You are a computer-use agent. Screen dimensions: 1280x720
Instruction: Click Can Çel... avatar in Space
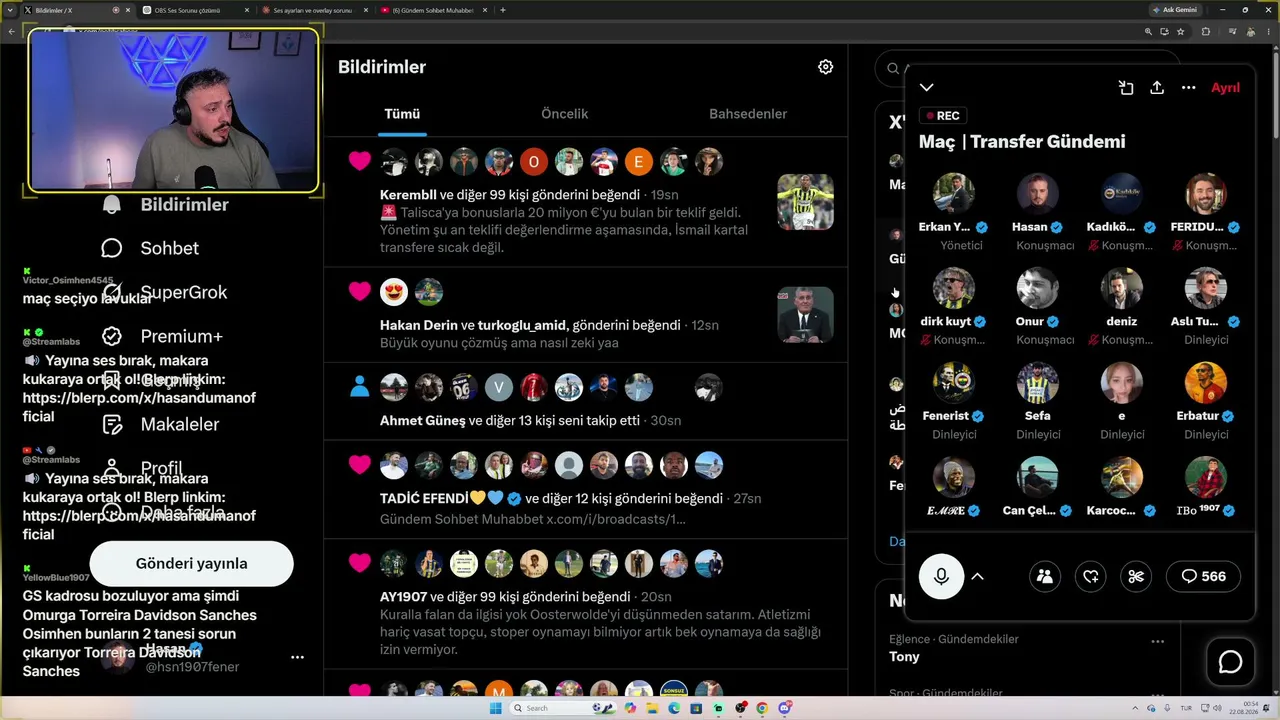coord(1038,478)
